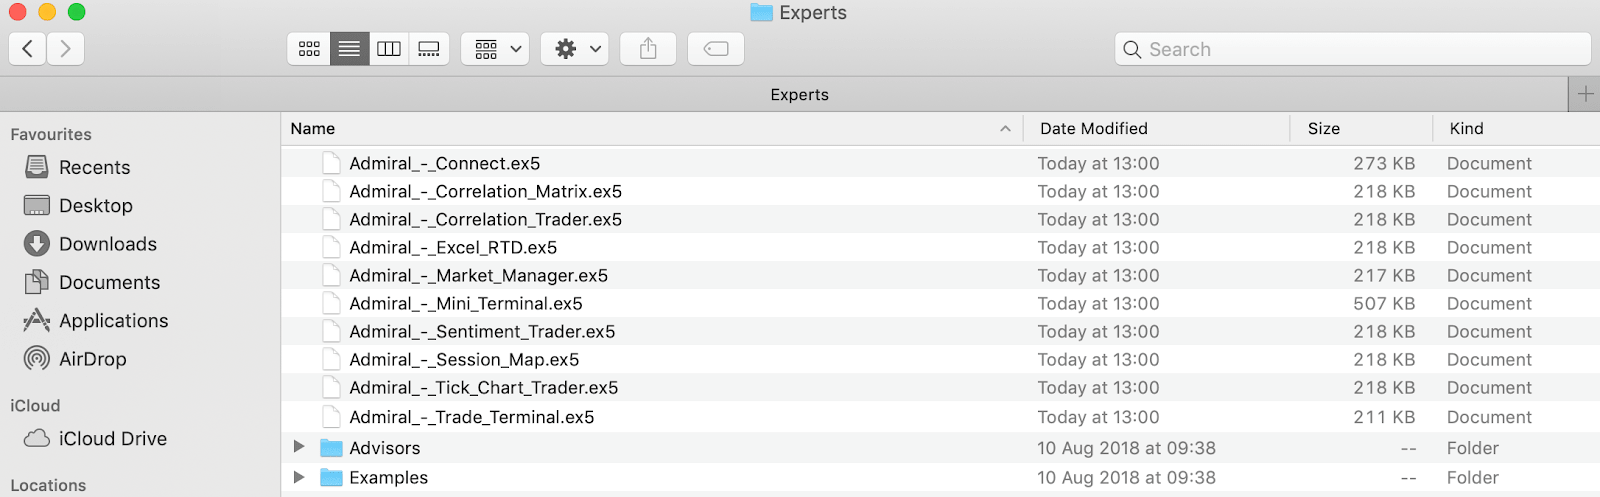This screenshot has width=1600, height=497.
Task: Click the Session_Map.ex5 document icon
Action: click(x=331, y=359)
